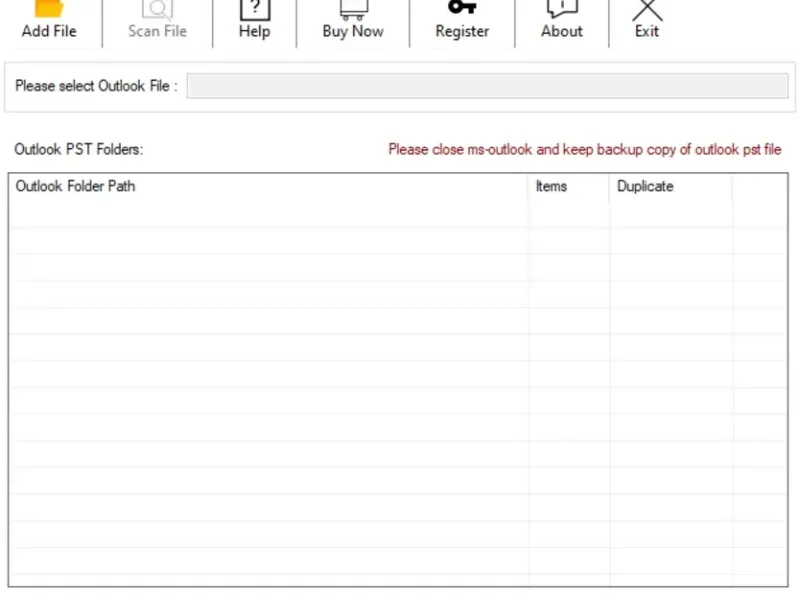
Task: Click the Exit X icon
Action: 647,9
